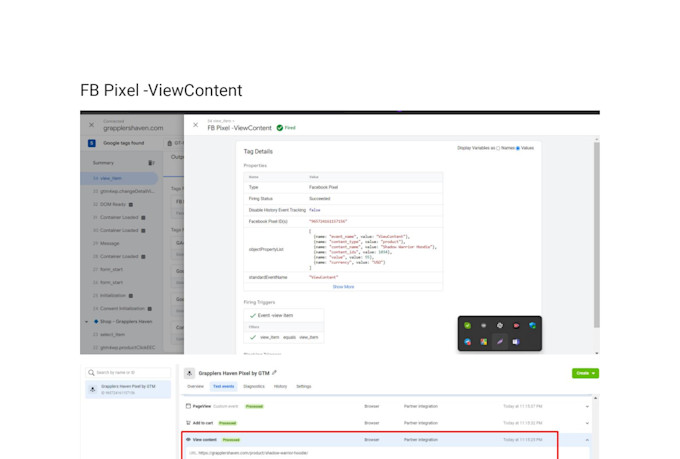
Task: Click the checkmark beside Event -view item trigger
Action: (x=252, y=315)
